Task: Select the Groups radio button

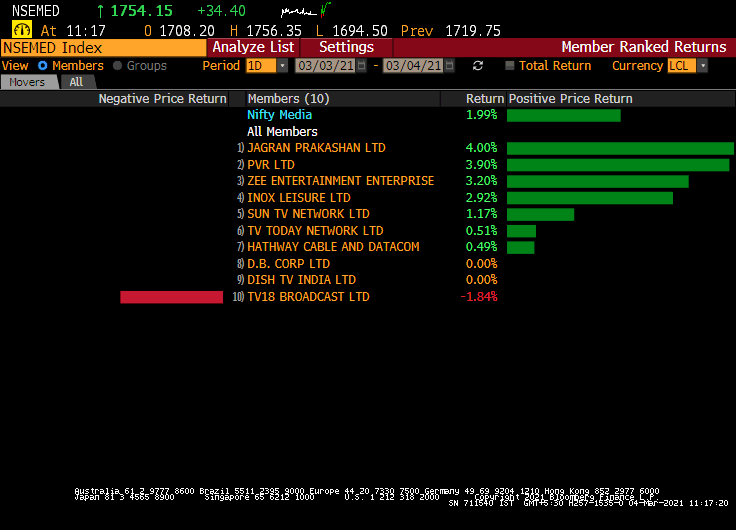Action: tap(118, 66)
